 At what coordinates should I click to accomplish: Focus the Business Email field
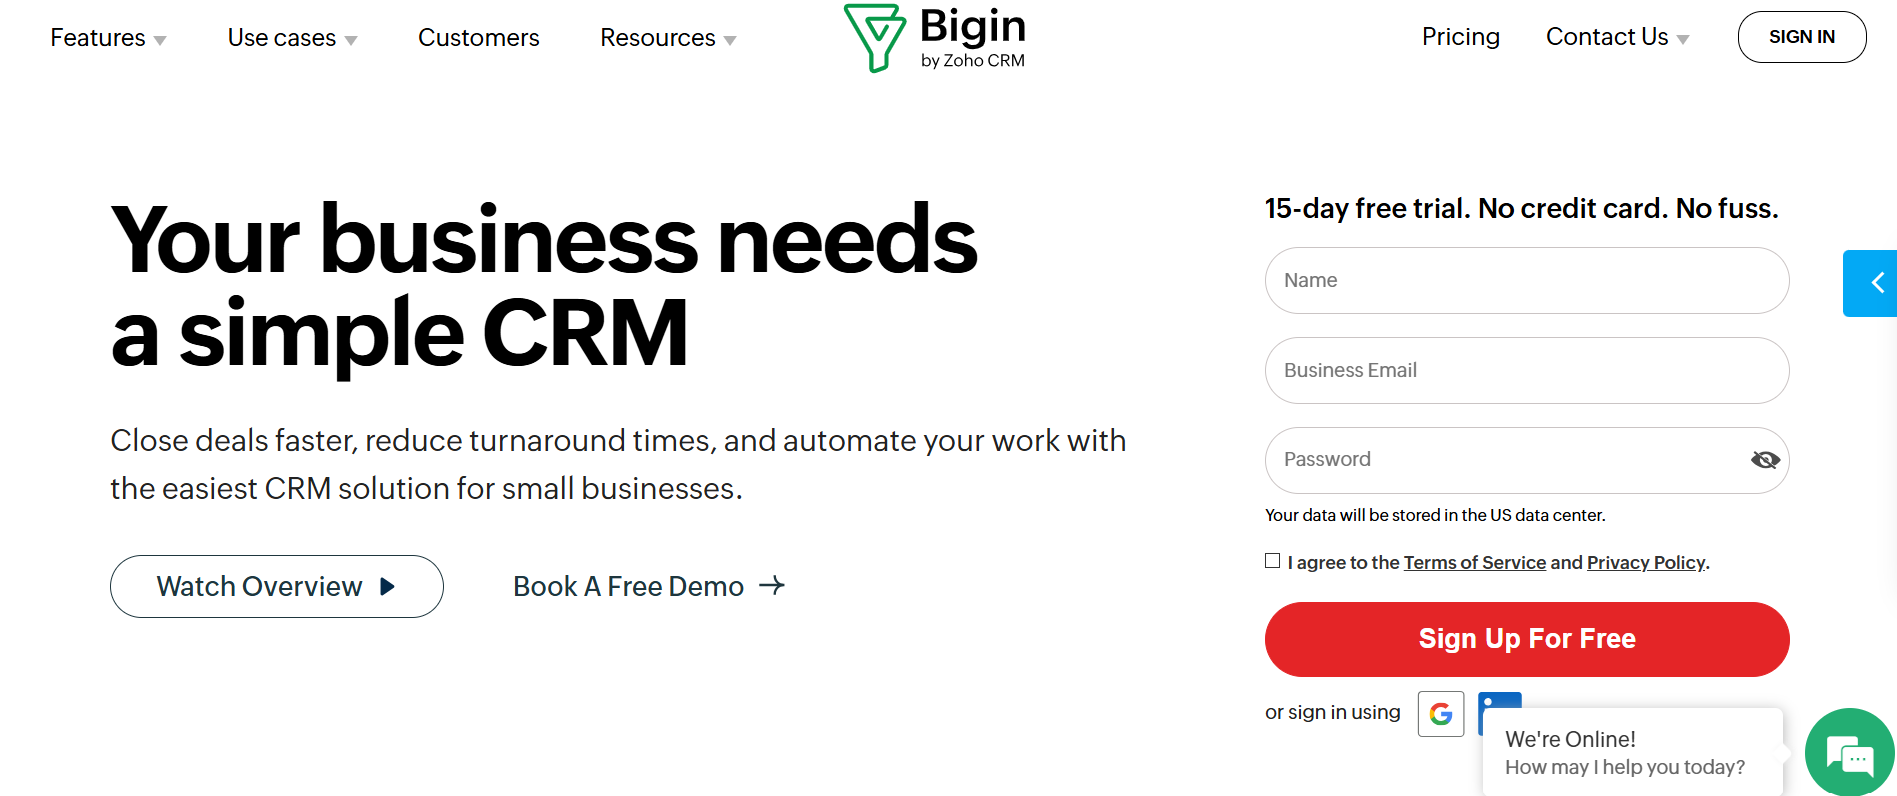[1527, 371]
